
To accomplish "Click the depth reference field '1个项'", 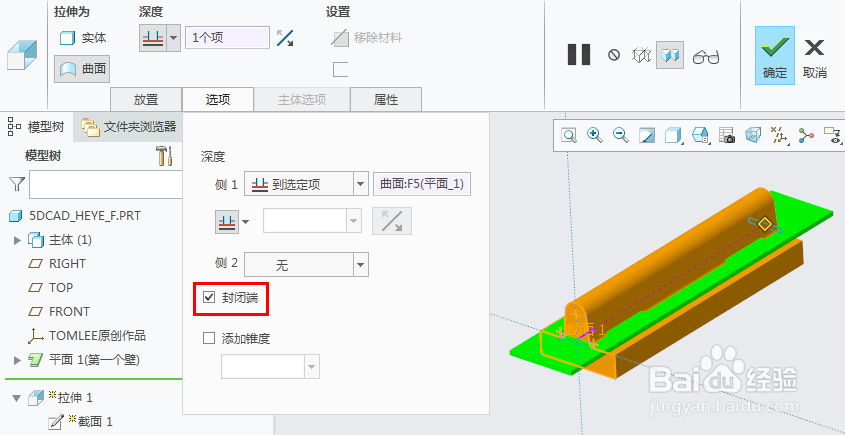I will coord(227,38).
